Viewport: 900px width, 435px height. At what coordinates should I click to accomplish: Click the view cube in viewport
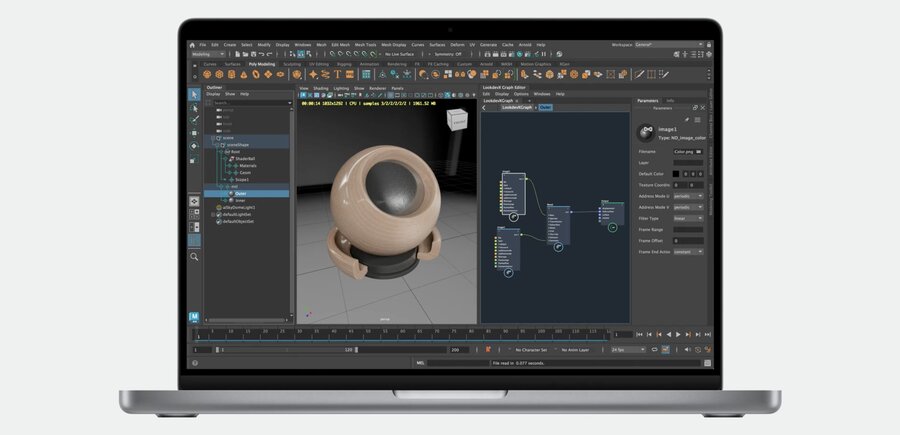tap(457, 121)
